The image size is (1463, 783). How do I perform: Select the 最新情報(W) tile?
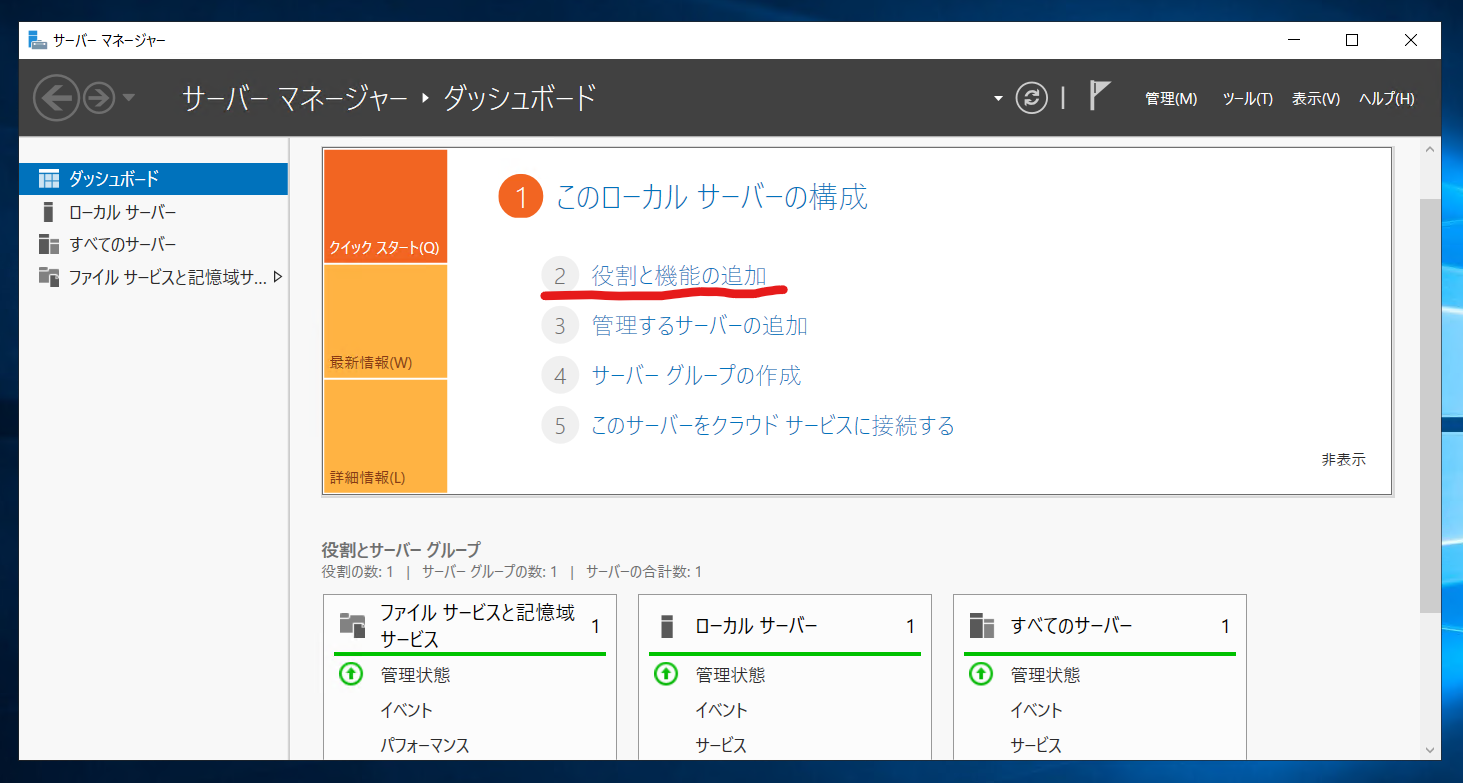coord(385,321)
